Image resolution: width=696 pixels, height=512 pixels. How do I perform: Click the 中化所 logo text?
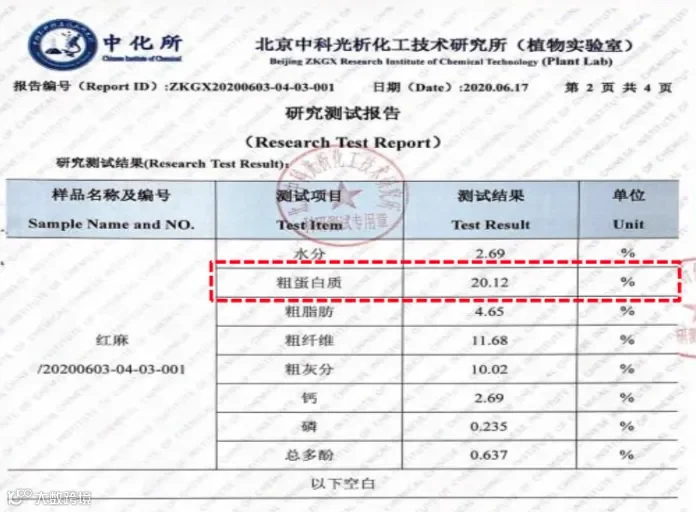click(x=143, y=43)
